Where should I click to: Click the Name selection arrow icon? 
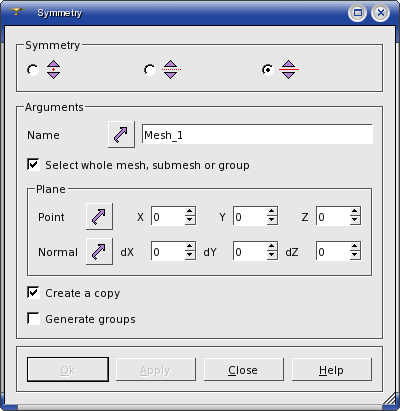click(121, 134)
